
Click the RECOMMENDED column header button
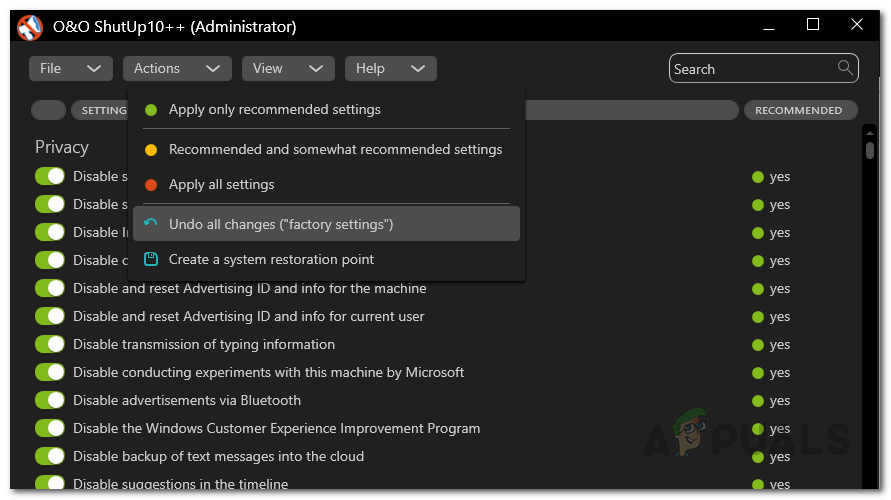[x=799, y=110]
